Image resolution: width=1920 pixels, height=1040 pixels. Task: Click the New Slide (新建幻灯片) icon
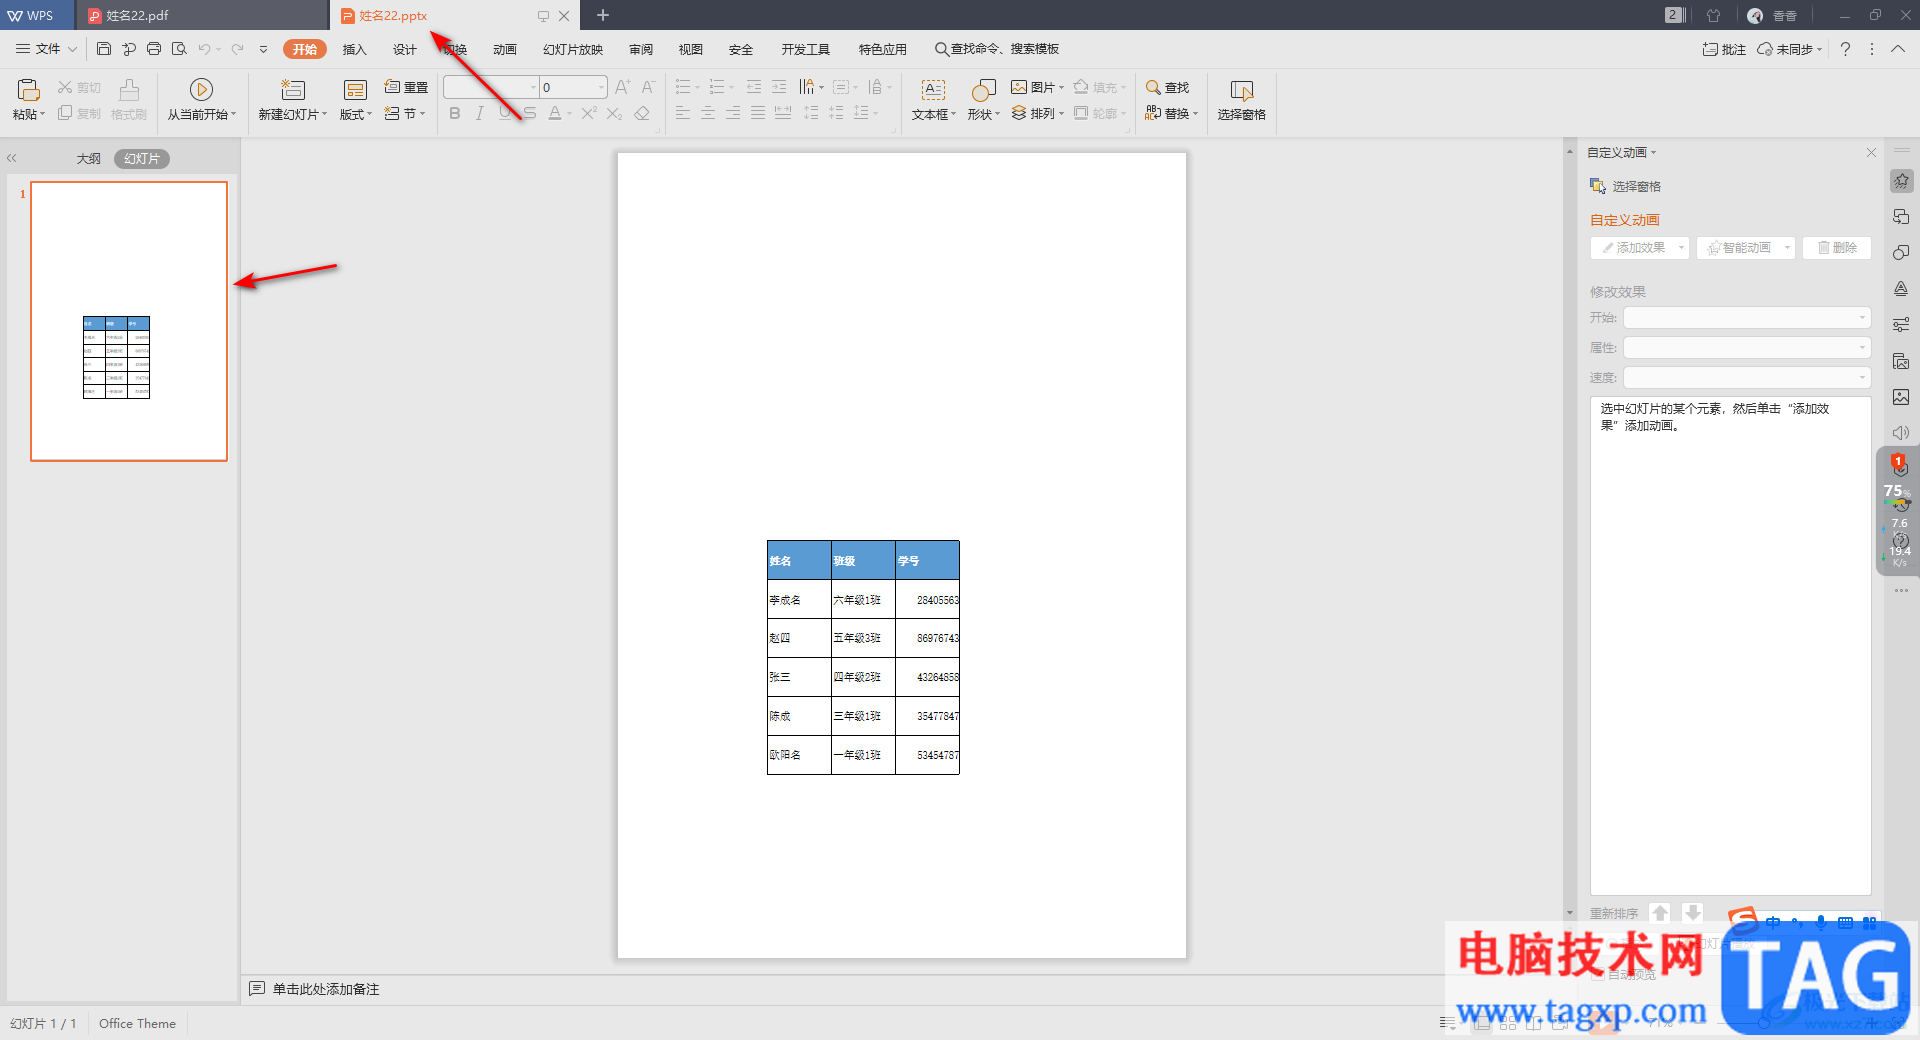pos(292,90)
